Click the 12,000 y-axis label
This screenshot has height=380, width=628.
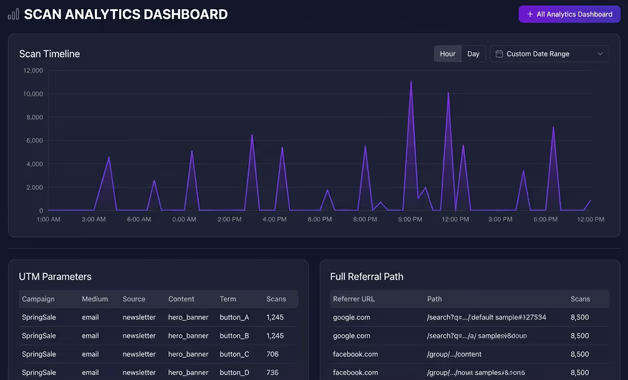pos(33,70)
